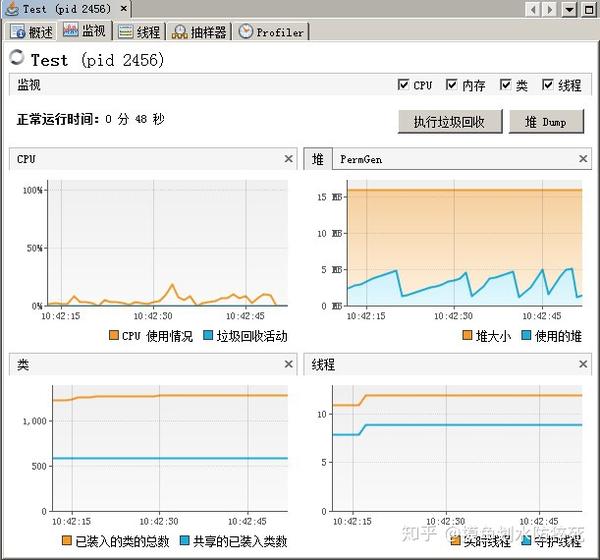Click the orange CPU 使用情况 legend swatch

coord(114,335)
